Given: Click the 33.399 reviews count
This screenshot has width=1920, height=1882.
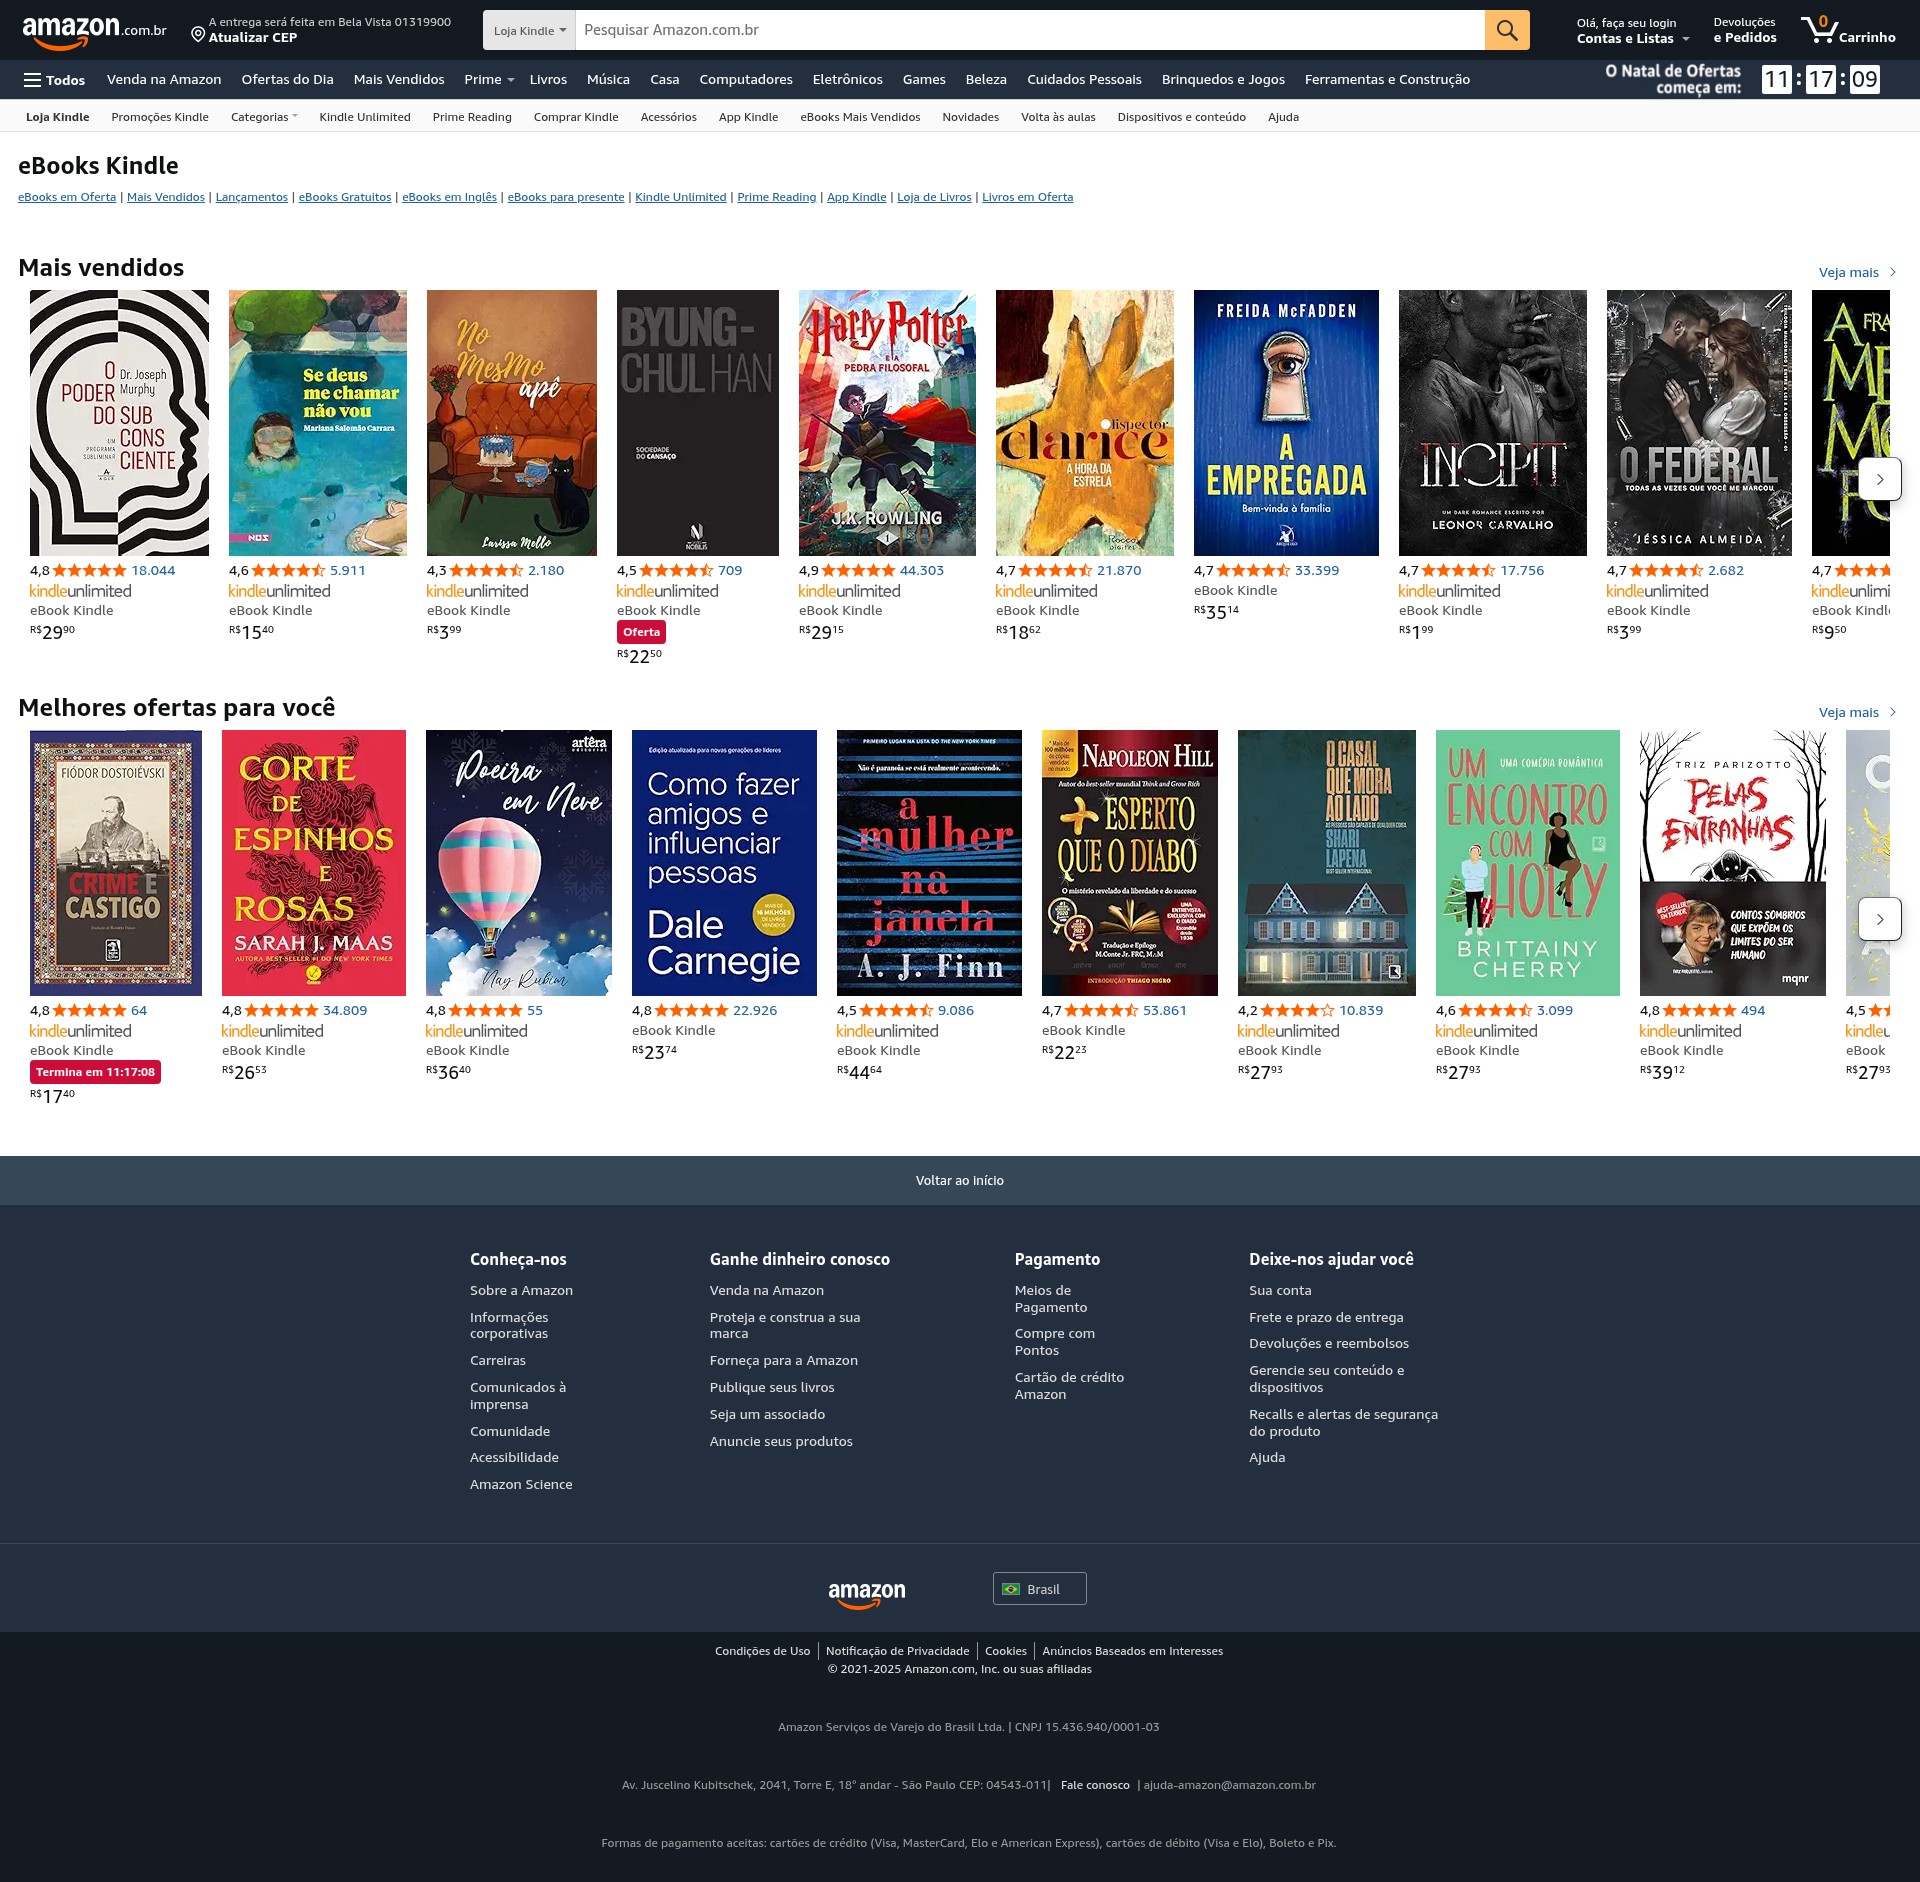Looking at the screenshot, I should click(1317, 570).
